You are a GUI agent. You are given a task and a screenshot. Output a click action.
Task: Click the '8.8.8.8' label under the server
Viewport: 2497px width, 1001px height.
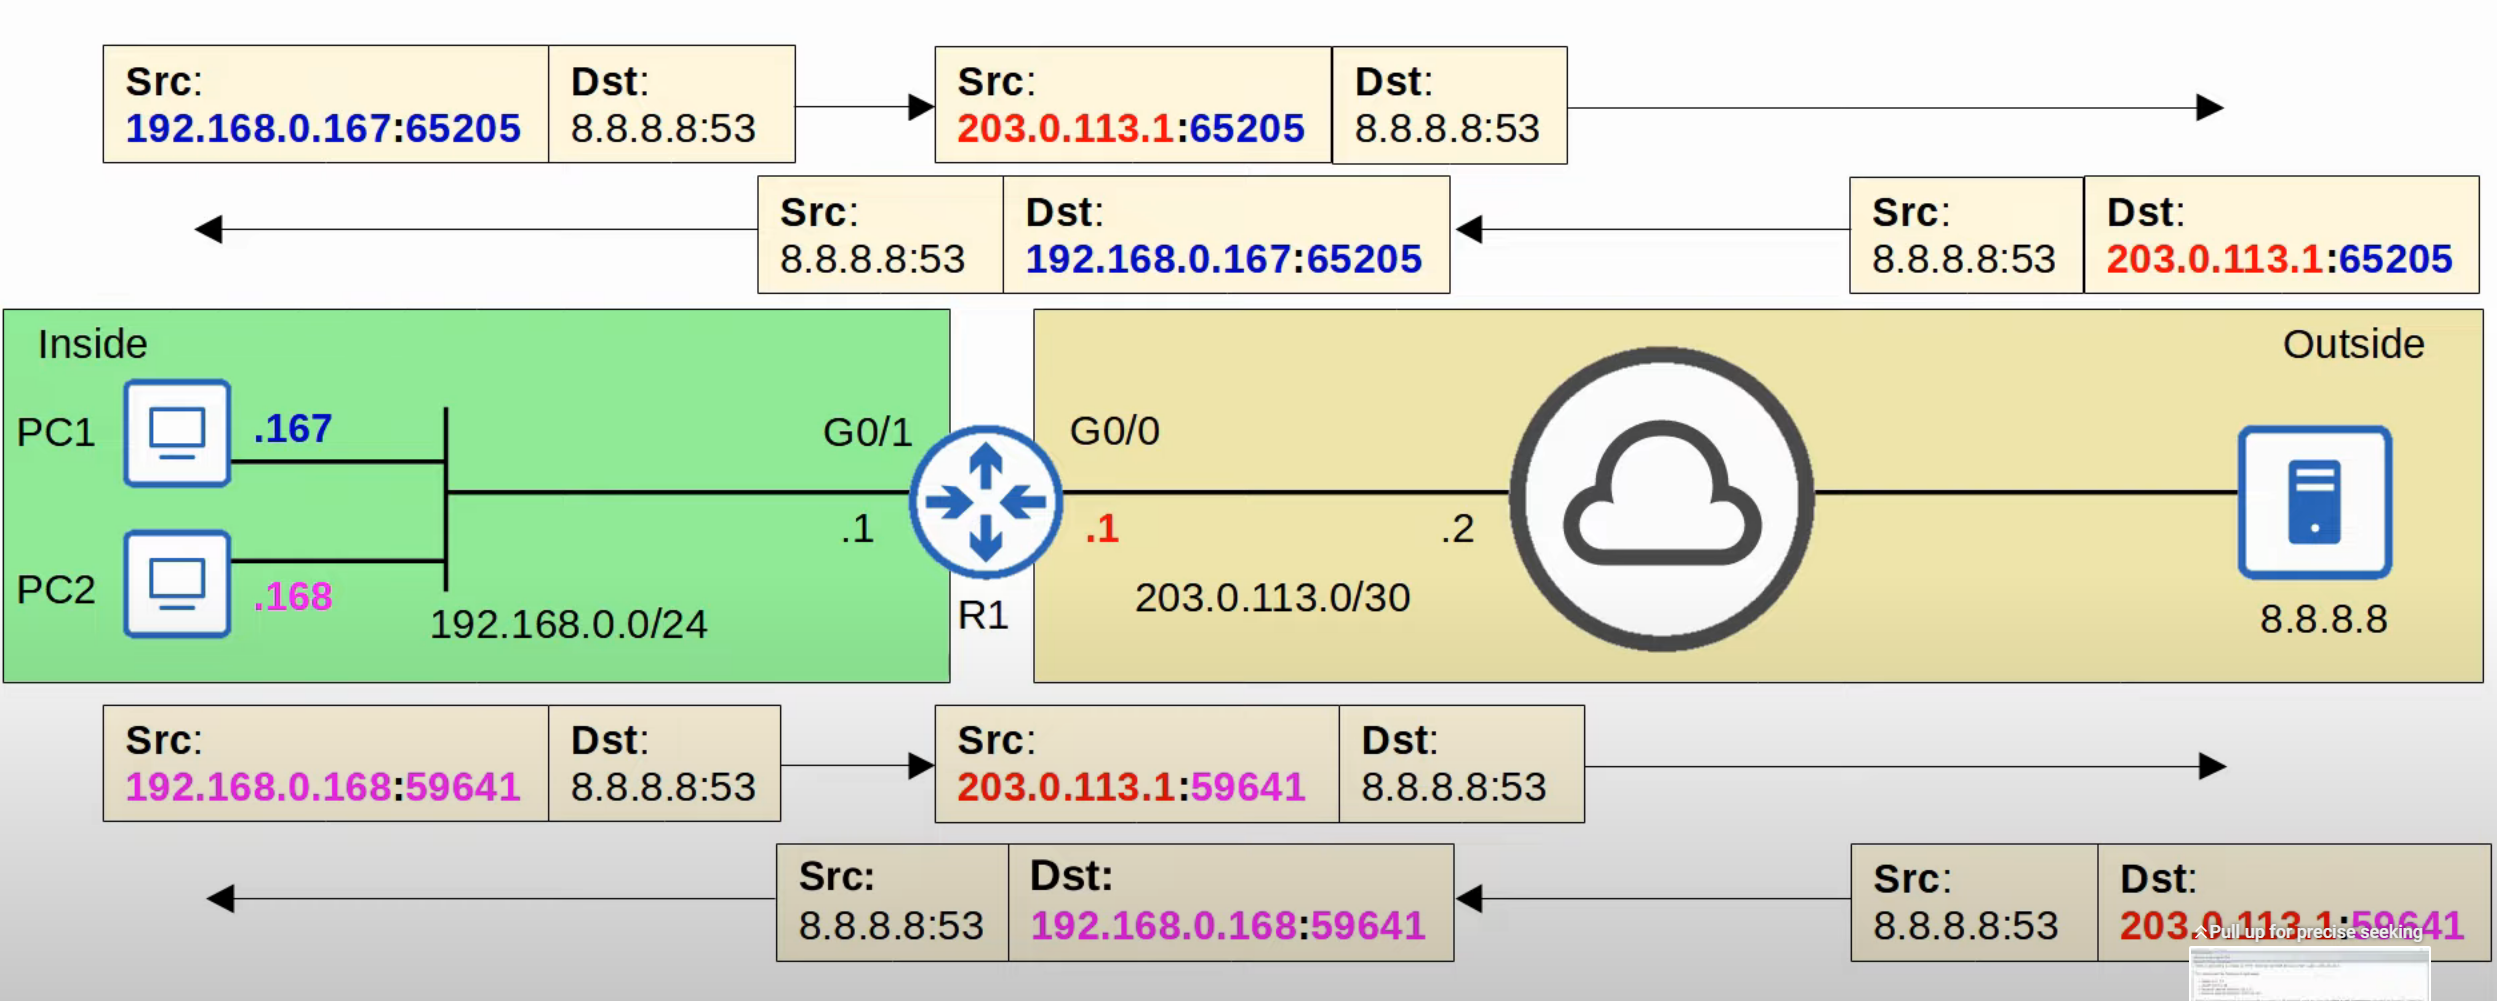[x=2324, y=619]
